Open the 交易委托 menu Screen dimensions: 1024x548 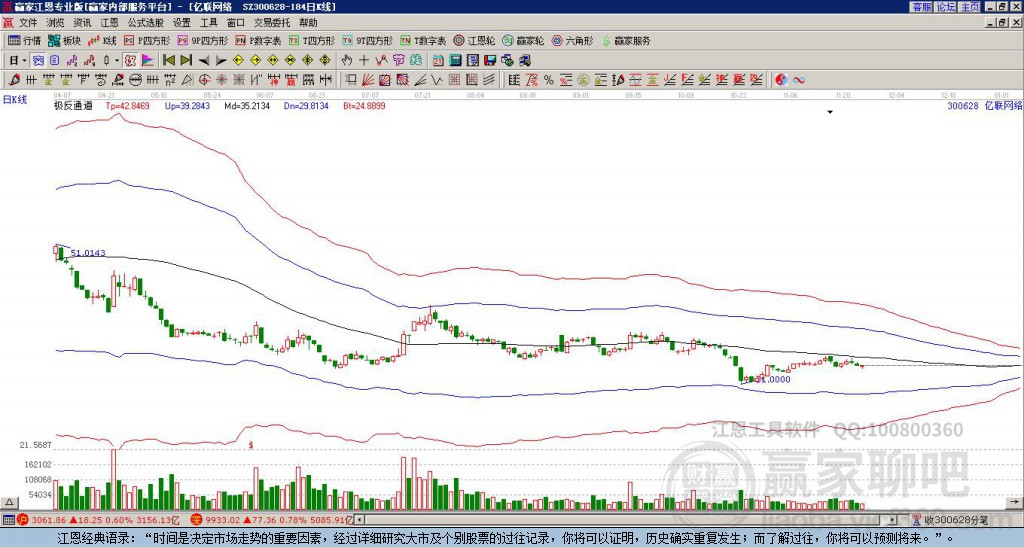[272, 23]
